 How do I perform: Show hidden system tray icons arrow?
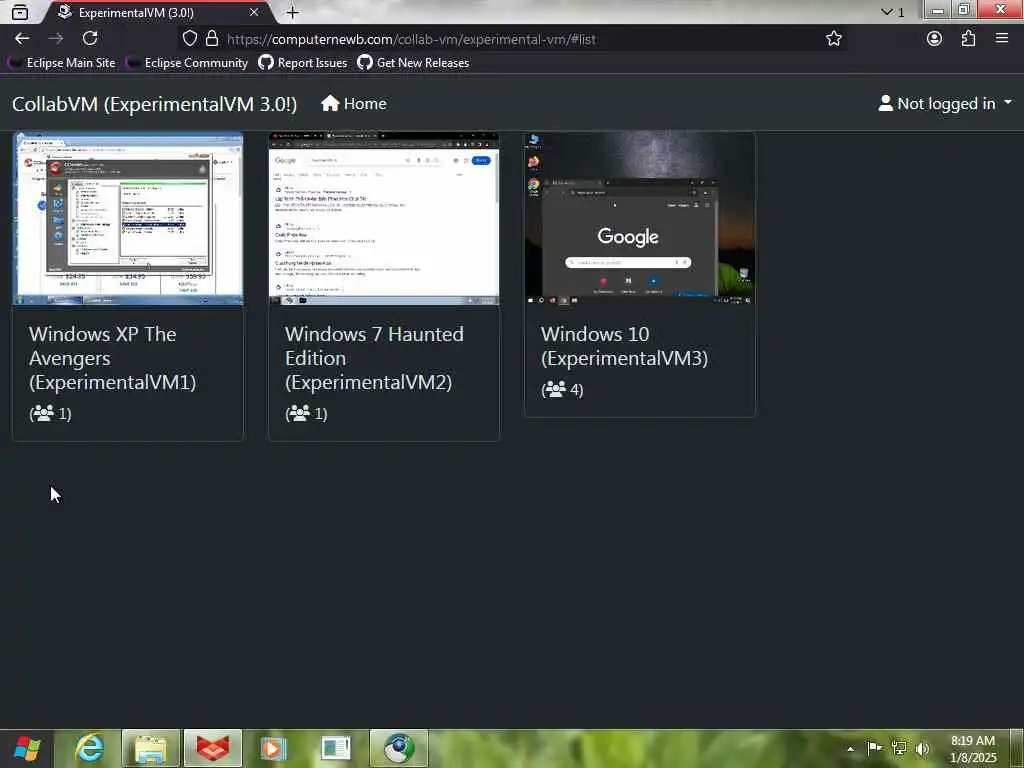tap(850, 748)
